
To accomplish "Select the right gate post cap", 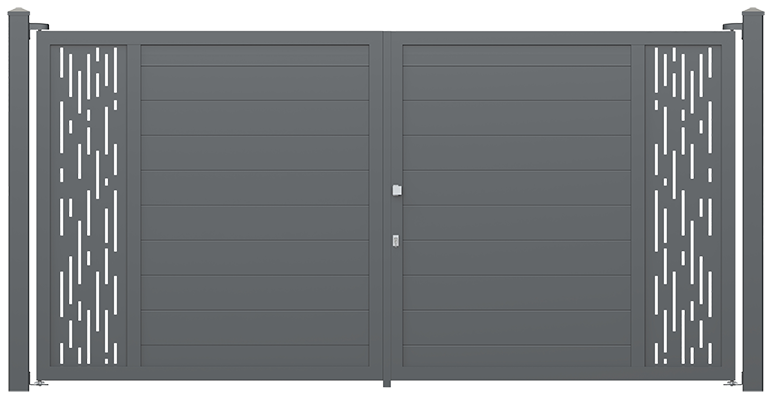I will 753,11.
